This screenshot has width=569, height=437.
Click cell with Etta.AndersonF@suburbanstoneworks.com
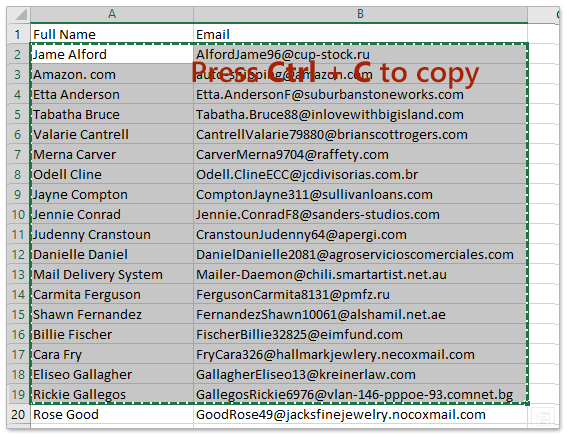[x=360, y=94]
